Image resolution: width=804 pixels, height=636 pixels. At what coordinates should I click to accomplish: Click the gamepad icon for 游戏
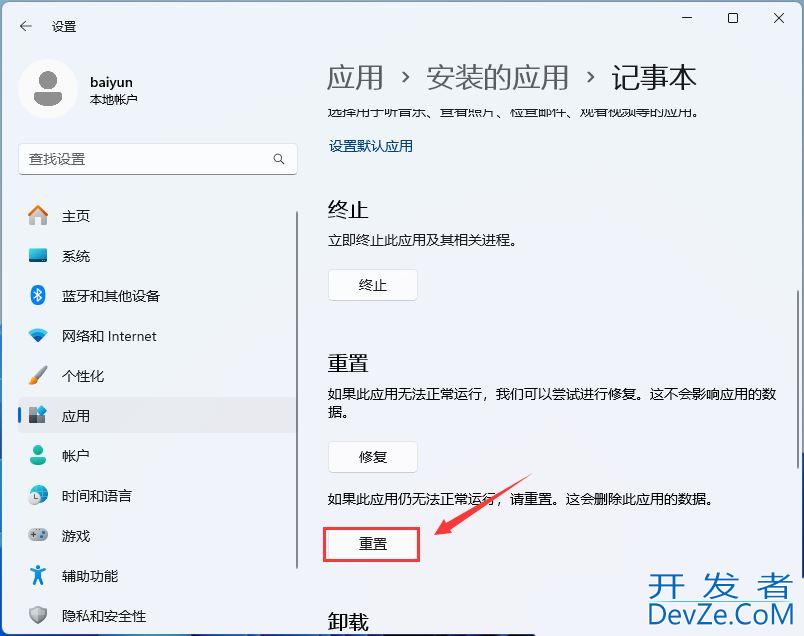click(x=38, y=535)
